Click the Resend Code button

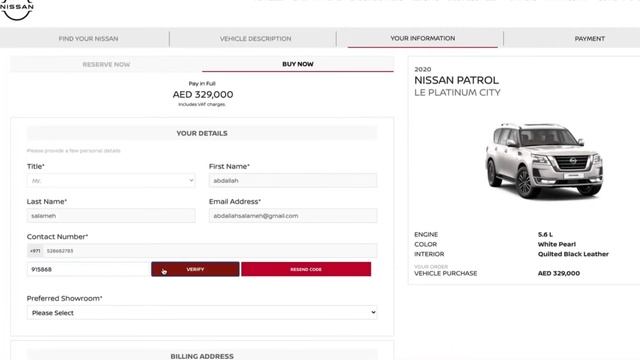pos(306,269)
